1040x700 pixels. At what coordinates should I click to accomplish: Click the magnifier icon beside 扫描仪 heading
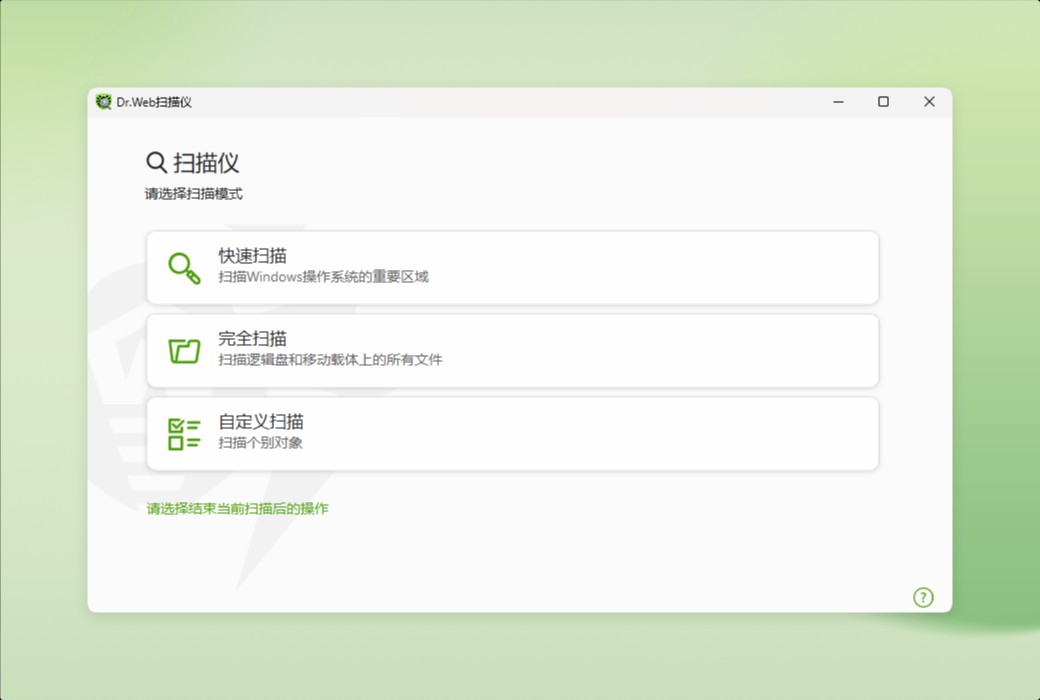[x=155, y=161]
